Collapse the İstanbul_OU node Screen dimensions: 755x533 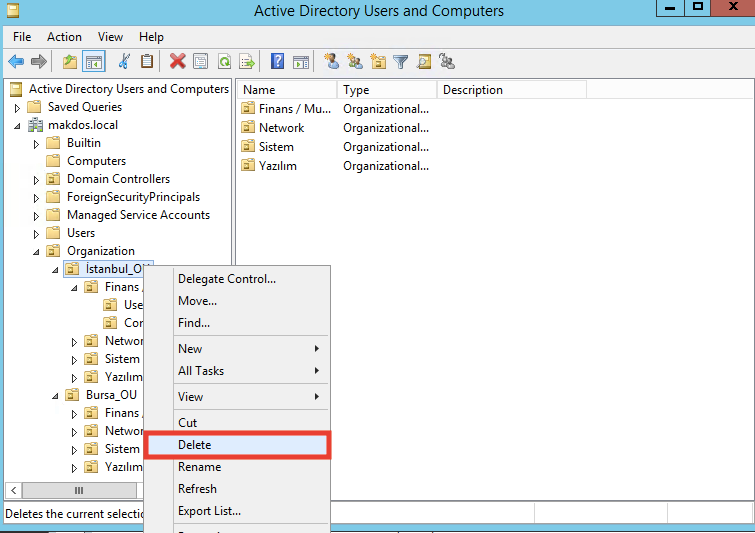click(x=55, y=270)
